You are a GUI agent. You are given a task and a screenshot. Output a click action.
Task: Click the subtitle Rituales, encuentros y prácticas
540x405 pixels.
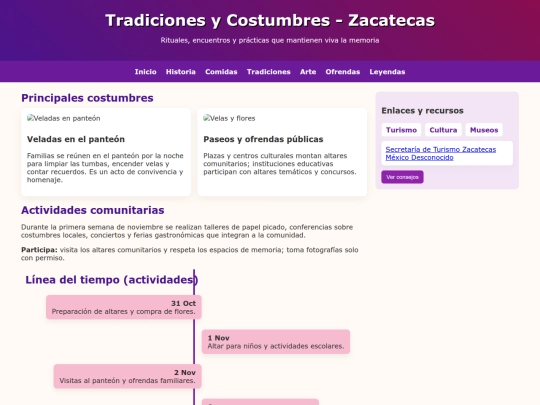point(270,40)
